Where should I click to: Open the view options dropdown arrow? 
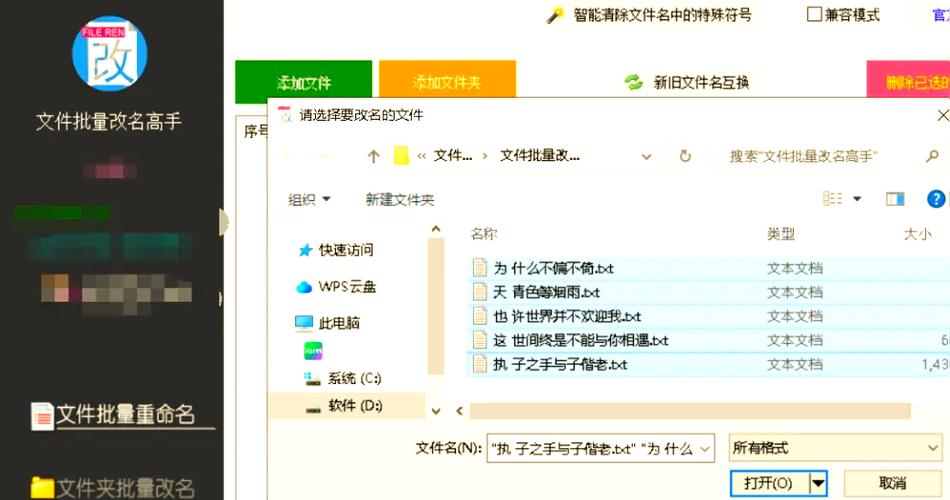point(857,198)
